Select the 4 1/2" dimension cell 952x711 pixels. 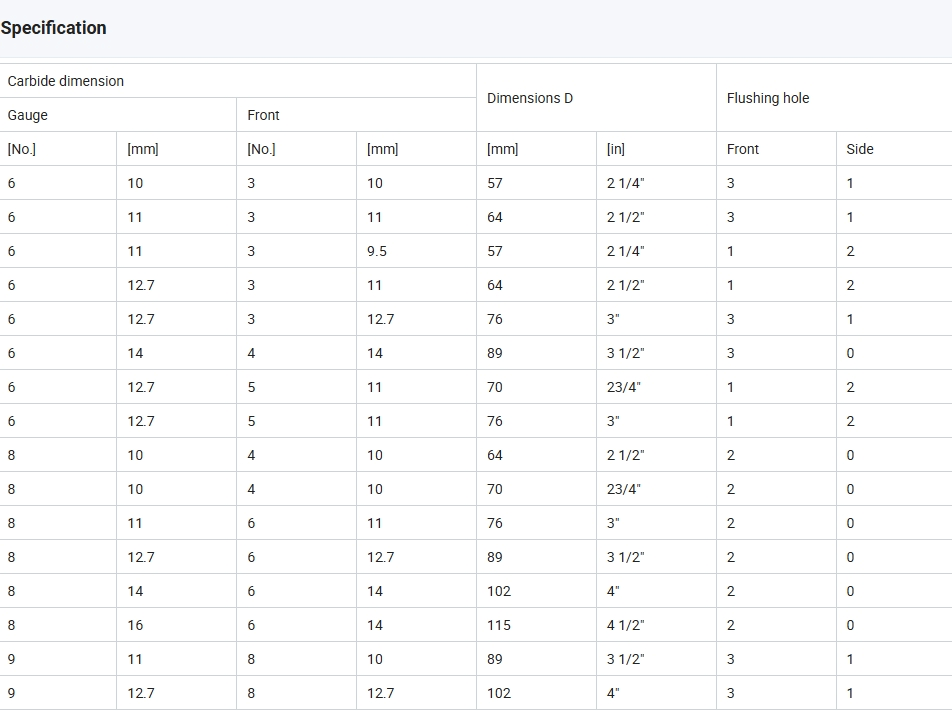[x=656, y=625]
